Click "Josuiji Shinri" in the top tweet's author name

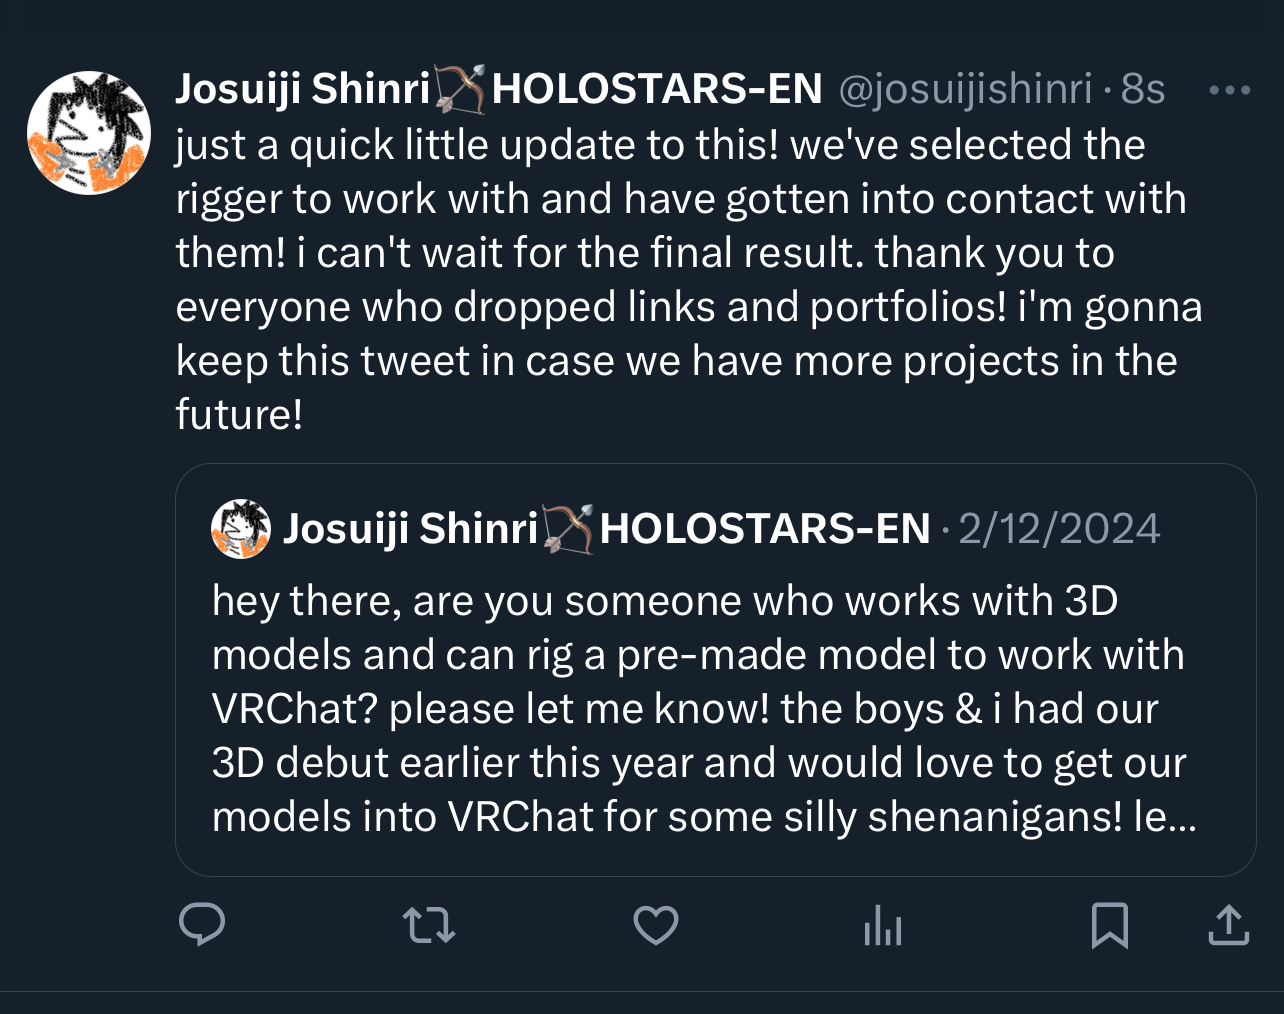[302, 89]
